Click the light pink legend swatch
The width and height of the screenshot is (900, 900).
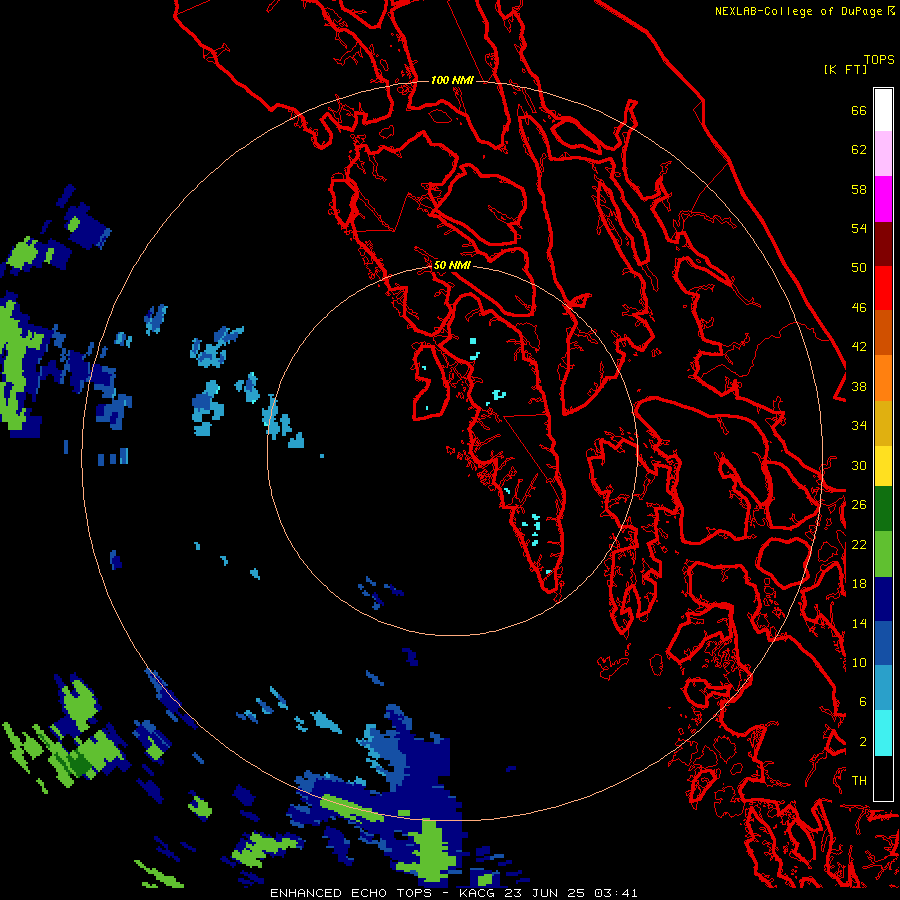(883, 154)
